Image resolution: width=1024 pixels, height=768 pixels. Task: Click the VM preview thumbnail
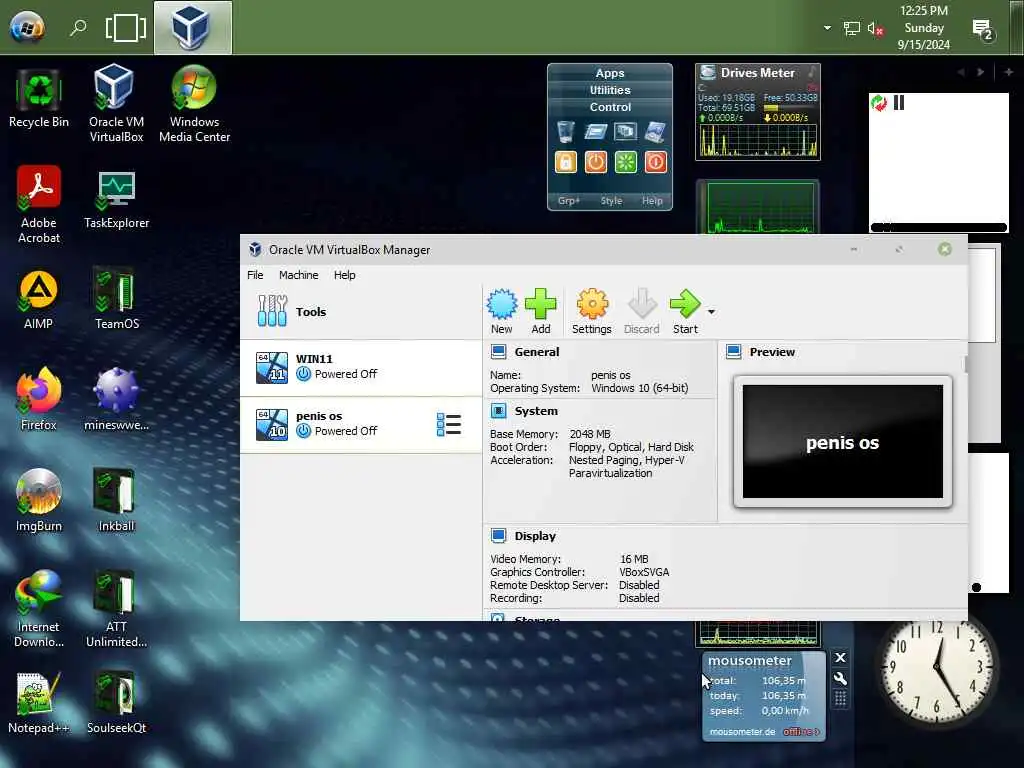[842, 441]
